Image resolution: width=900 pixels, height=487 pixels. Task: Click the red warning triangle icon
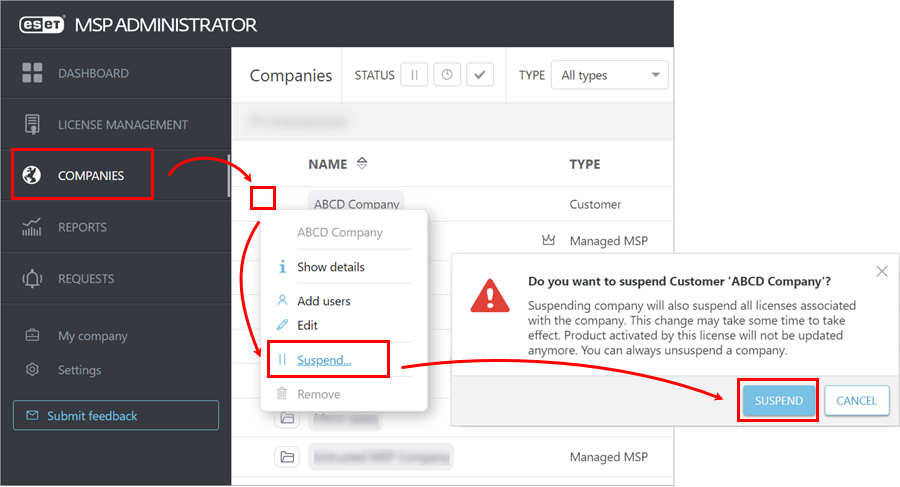click(x=490, y=296)
